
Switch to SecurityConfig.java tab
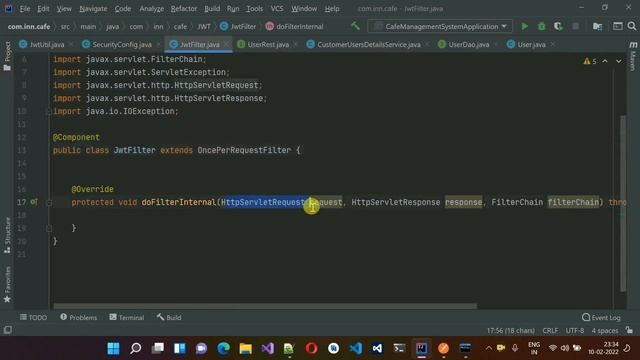(122, 44)
